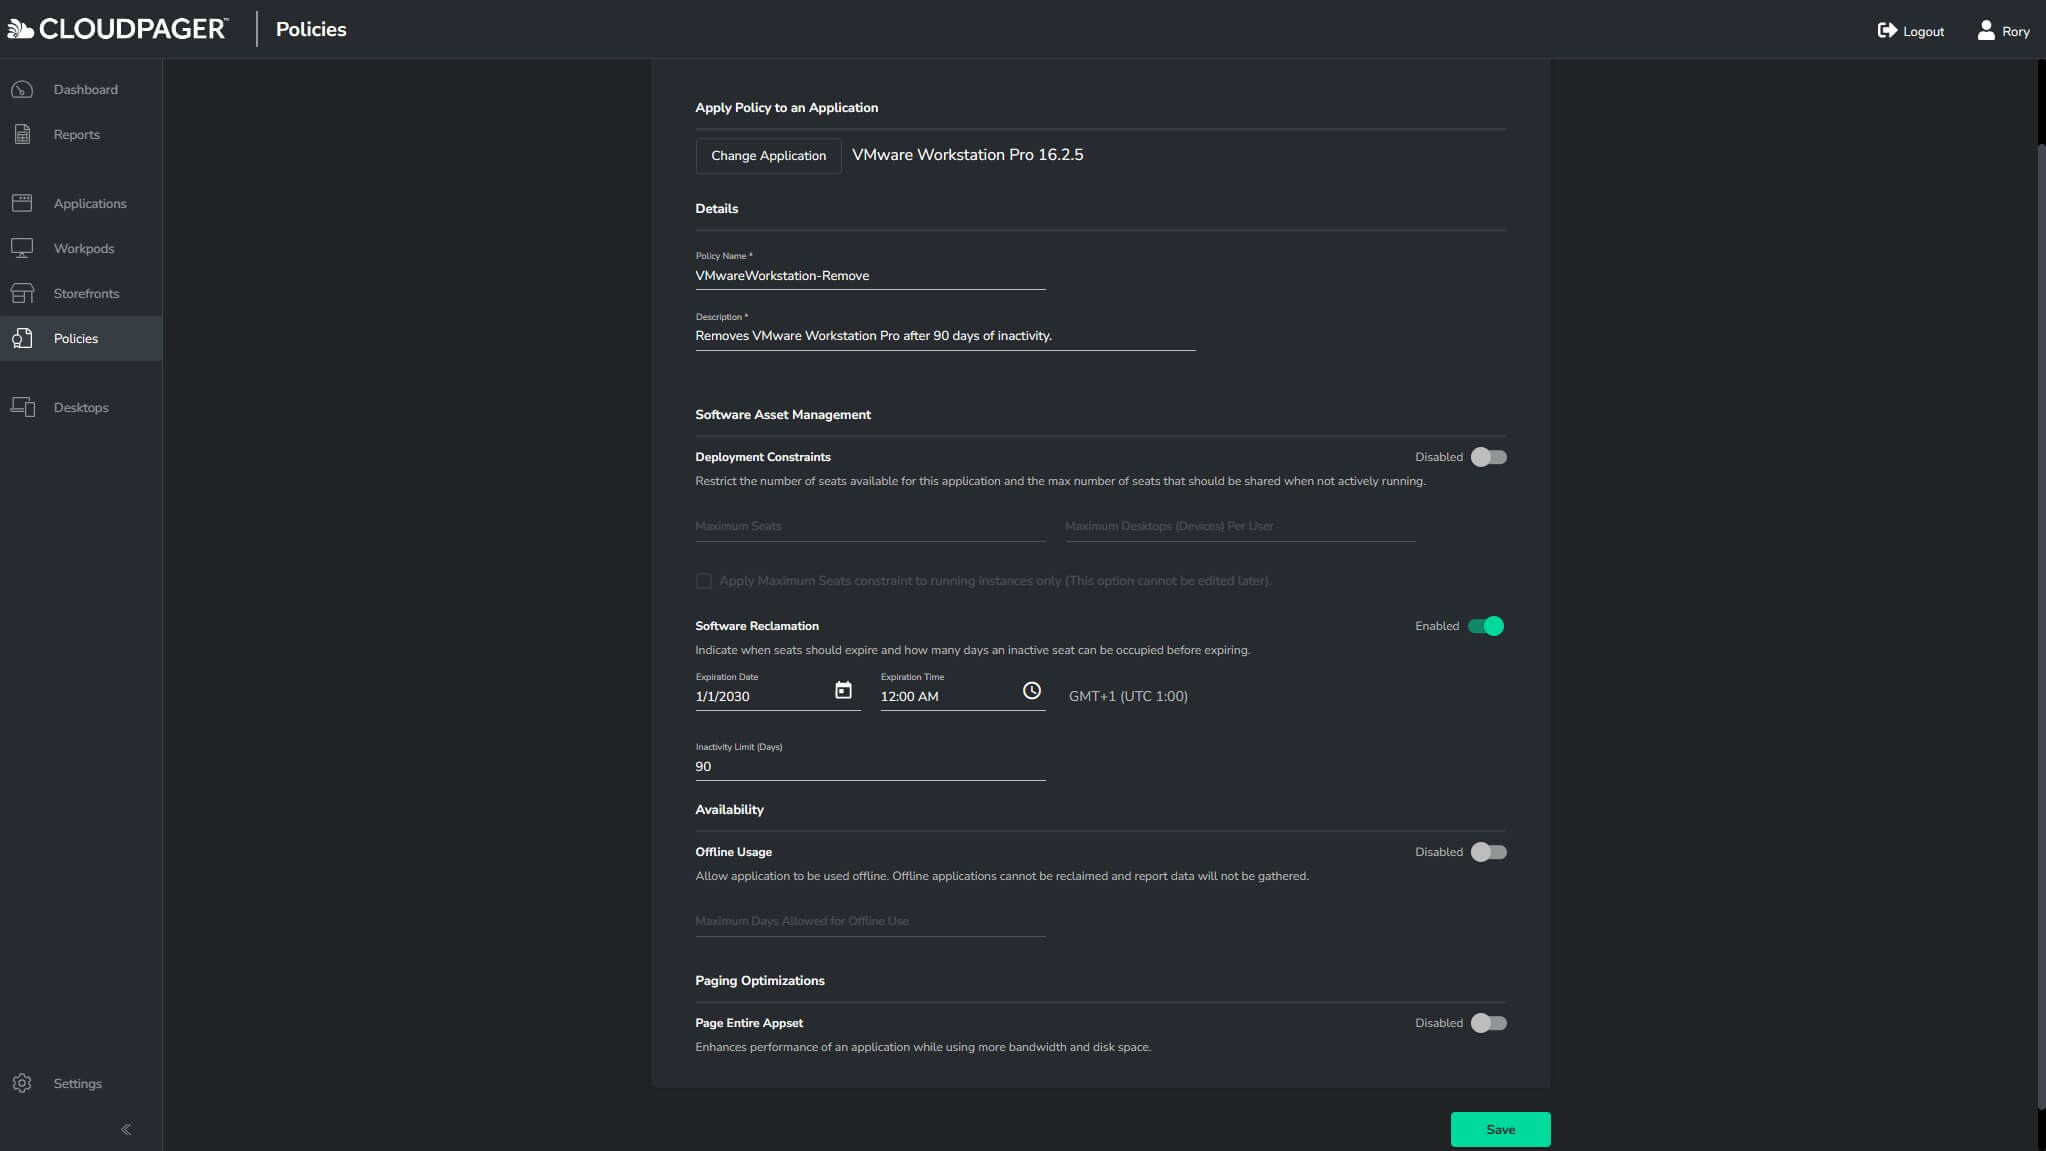Click the Dashboard gauge icon
2046x1151 pixels.
(22, 90)
